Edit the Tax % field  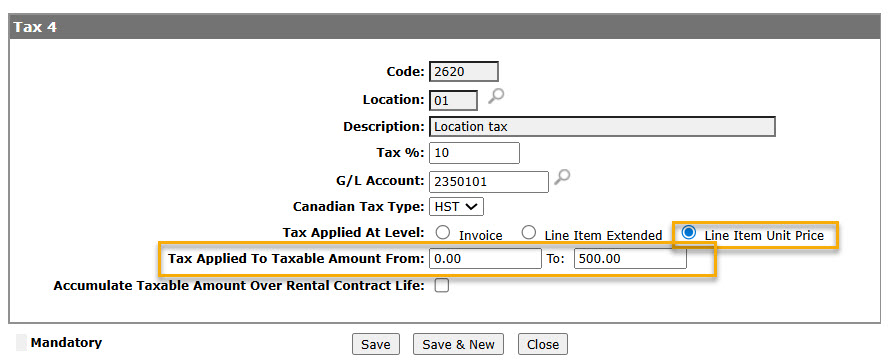click(x=474, y=153)
